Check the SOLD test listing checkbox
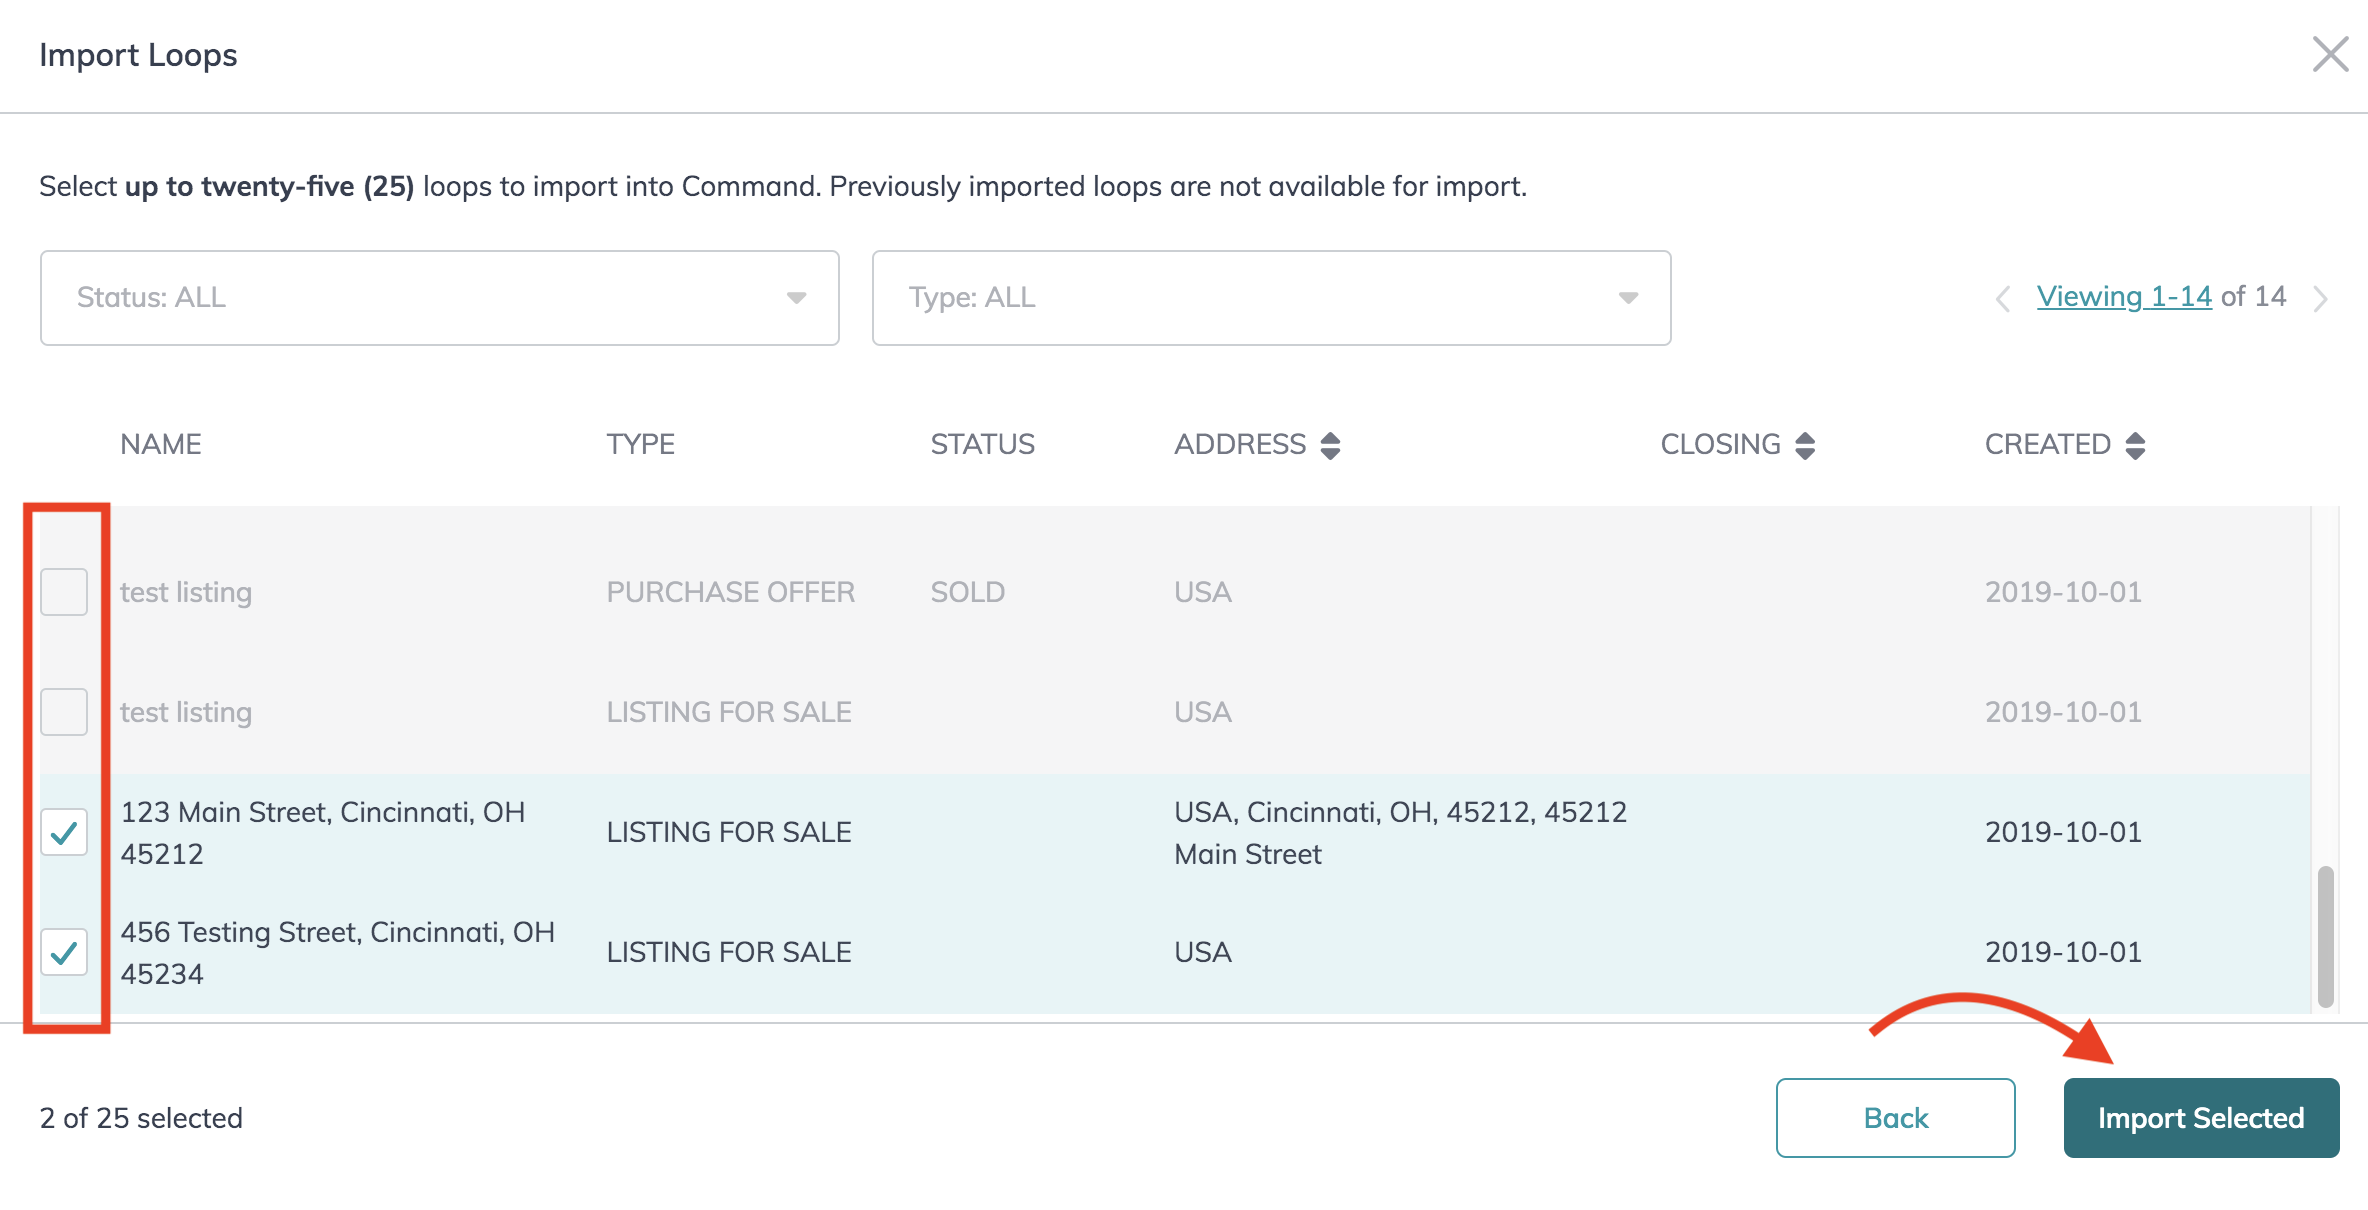The height and width of the screenshot is (1210, 2368). (x=64, y=591)
